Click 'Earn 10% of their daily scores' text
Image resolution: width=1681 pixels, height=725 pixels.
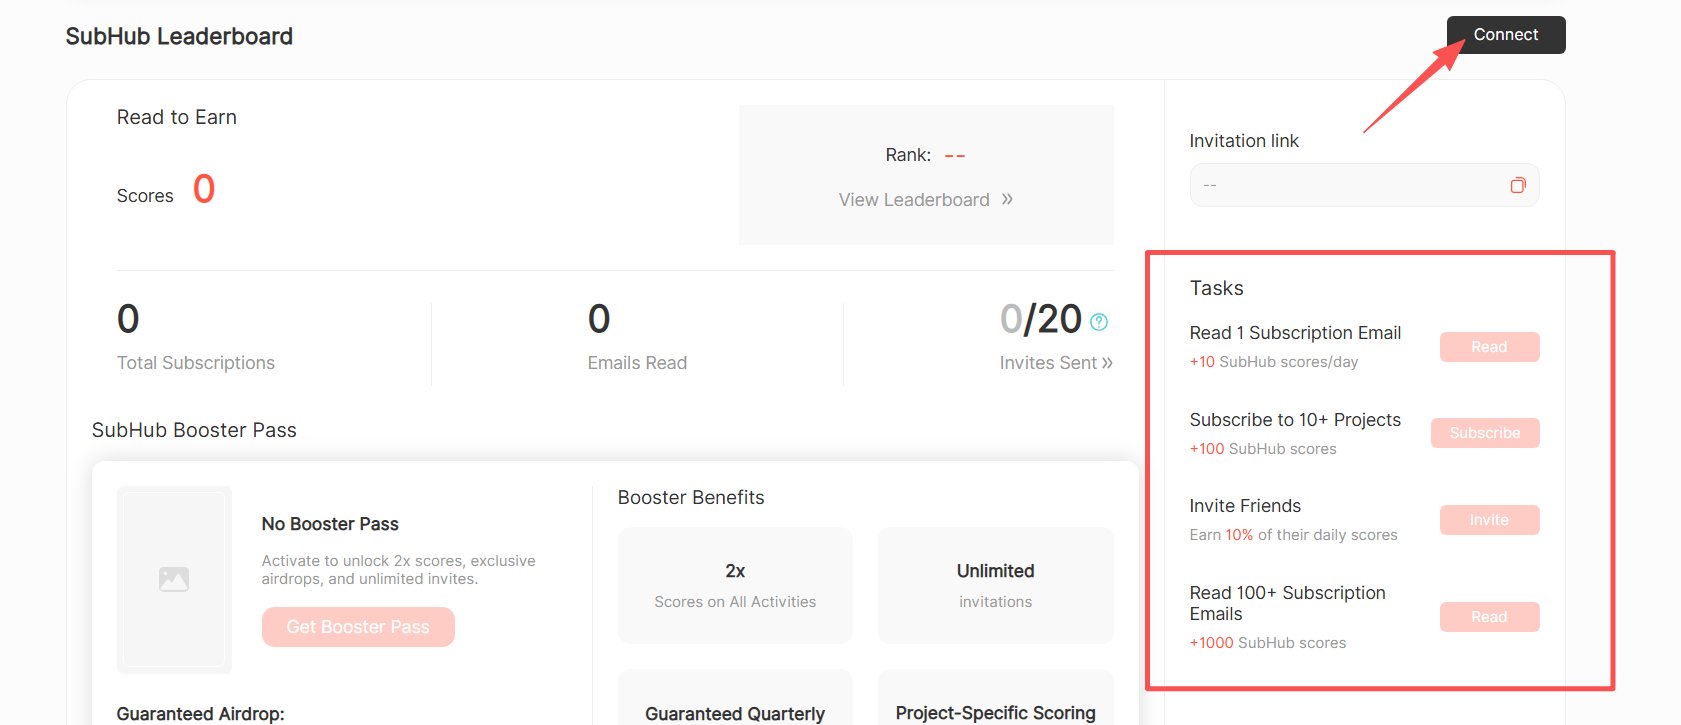point(1293,535)
